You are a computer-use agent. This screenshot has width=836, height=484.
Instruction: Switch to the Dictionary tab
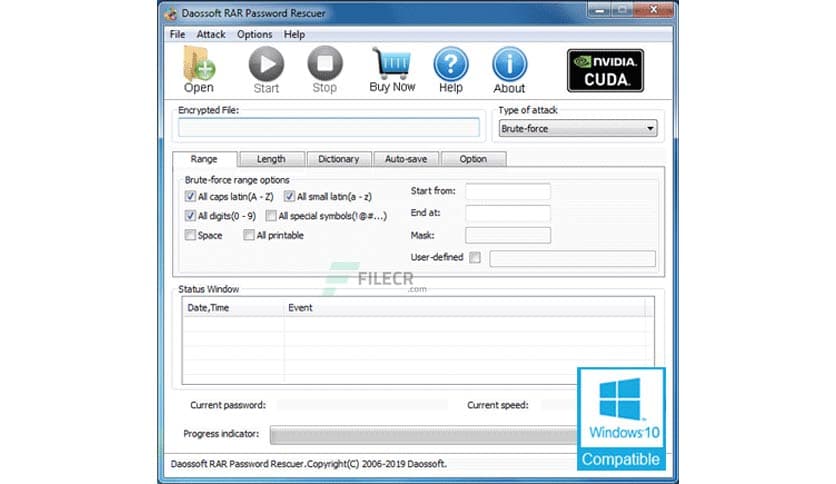coord(339,159)
